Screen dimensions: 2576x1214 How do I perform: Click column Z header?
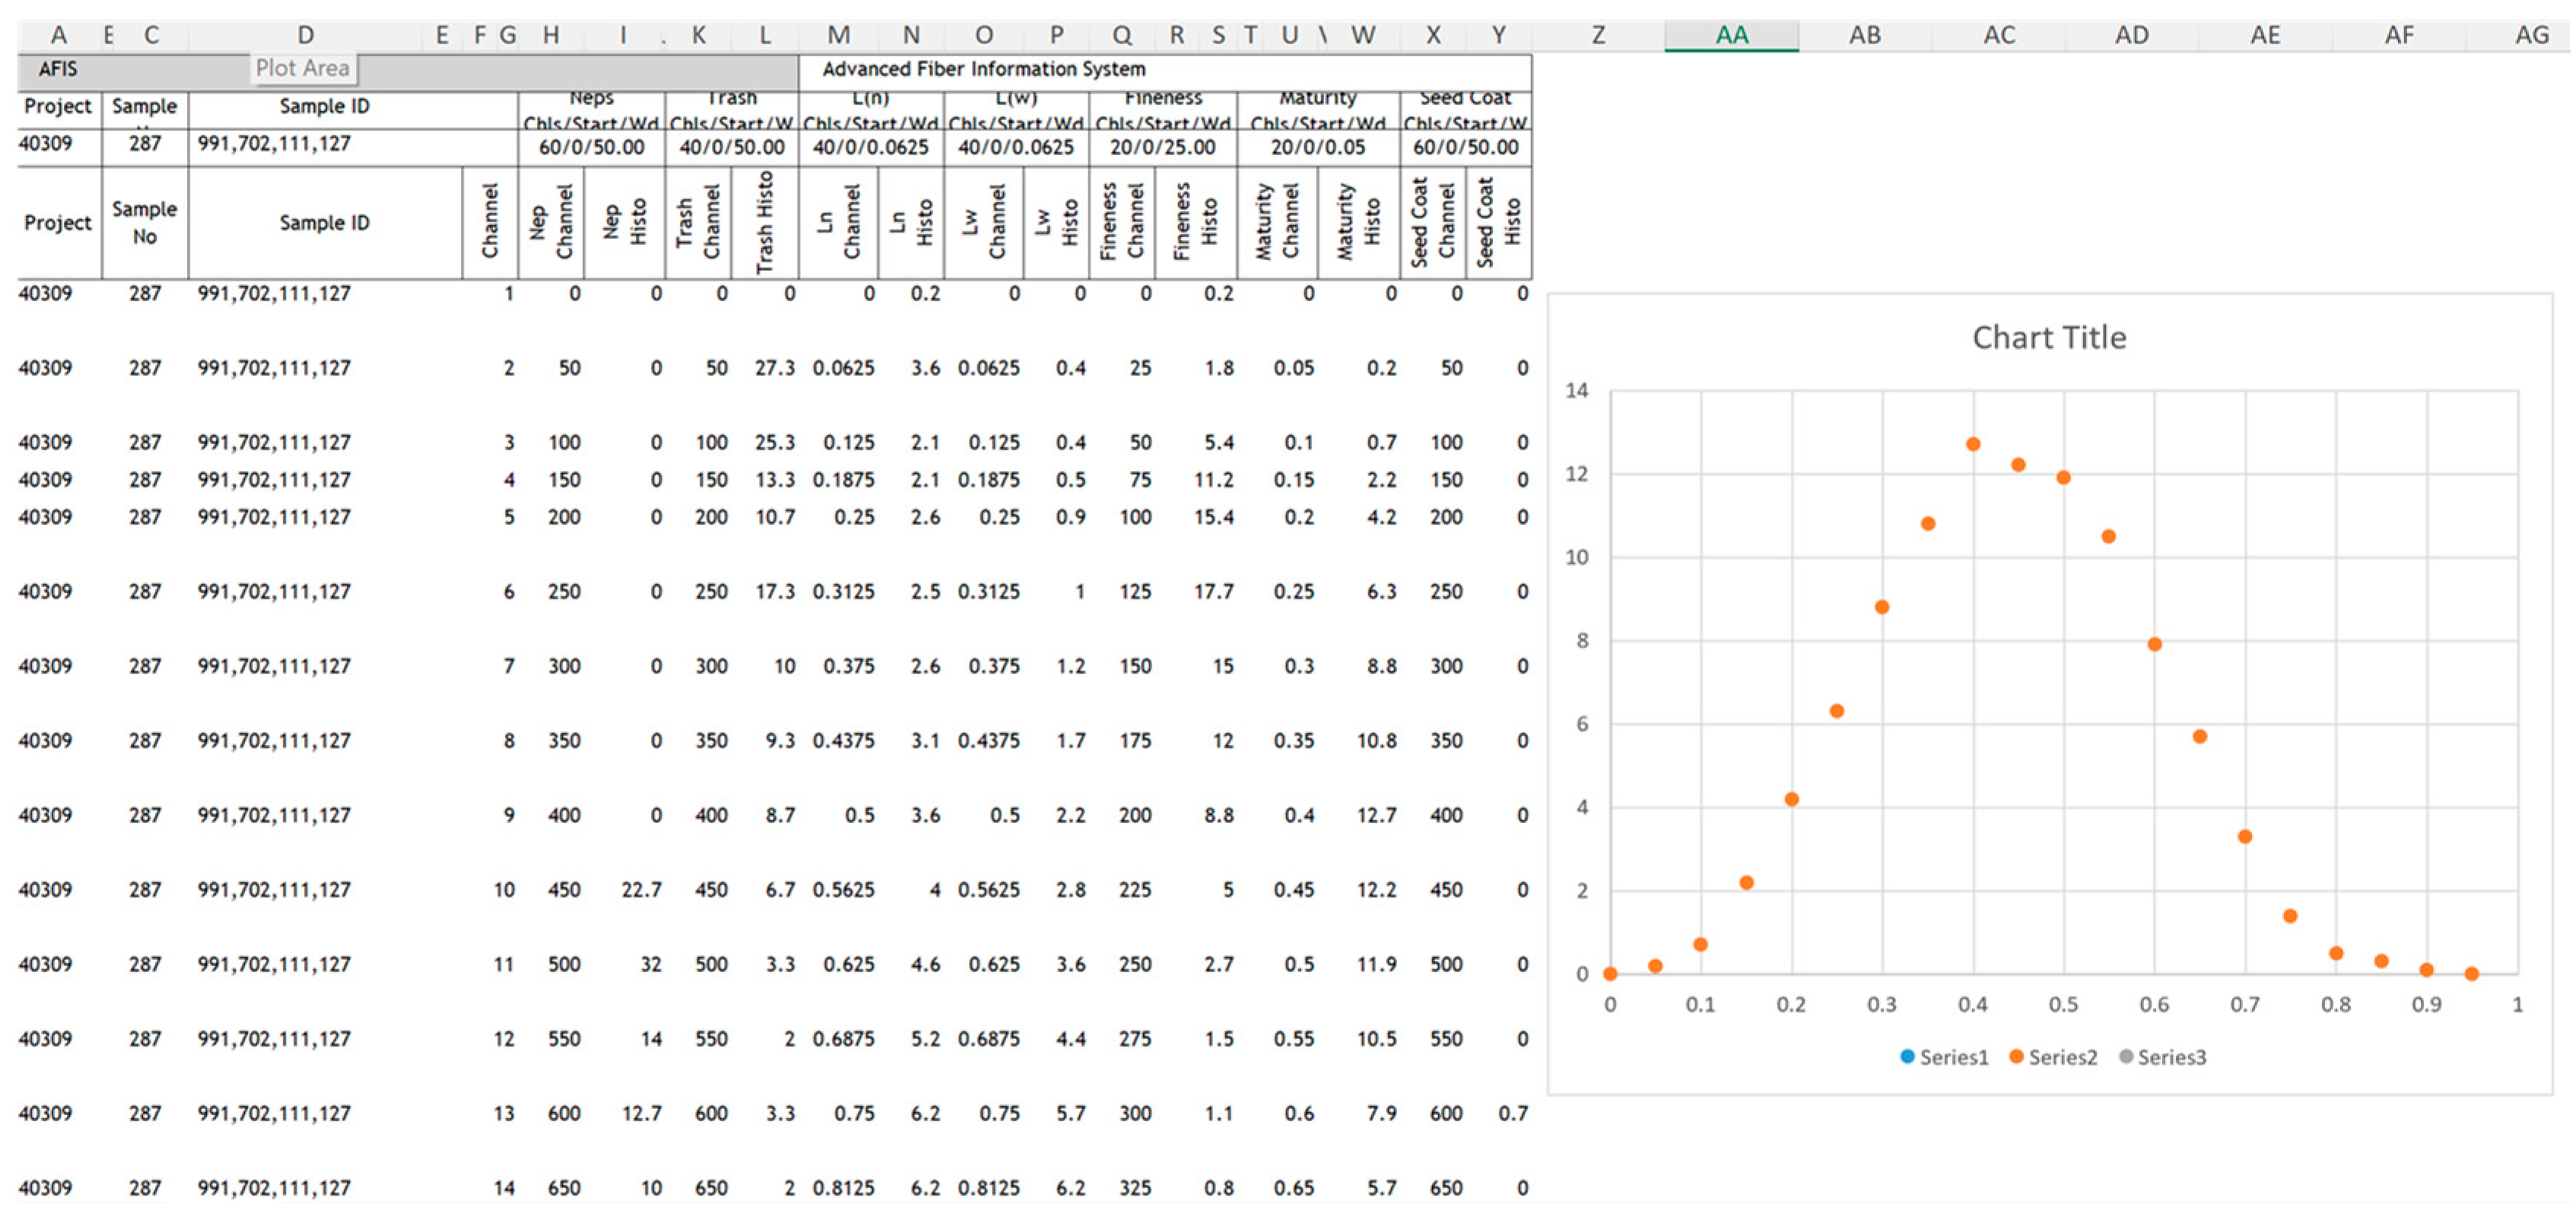pyautogui.click(x=1598, y=35)
